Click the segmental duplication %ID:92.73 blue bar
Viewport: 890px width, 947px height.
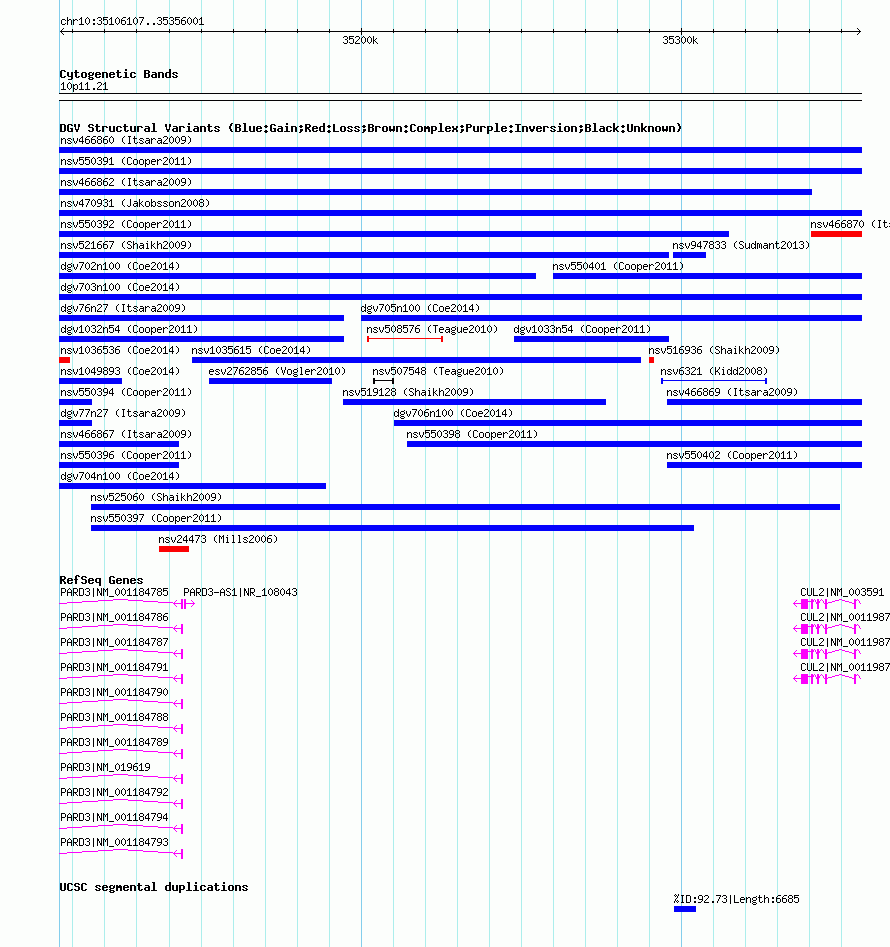click(x=685, y=909)
